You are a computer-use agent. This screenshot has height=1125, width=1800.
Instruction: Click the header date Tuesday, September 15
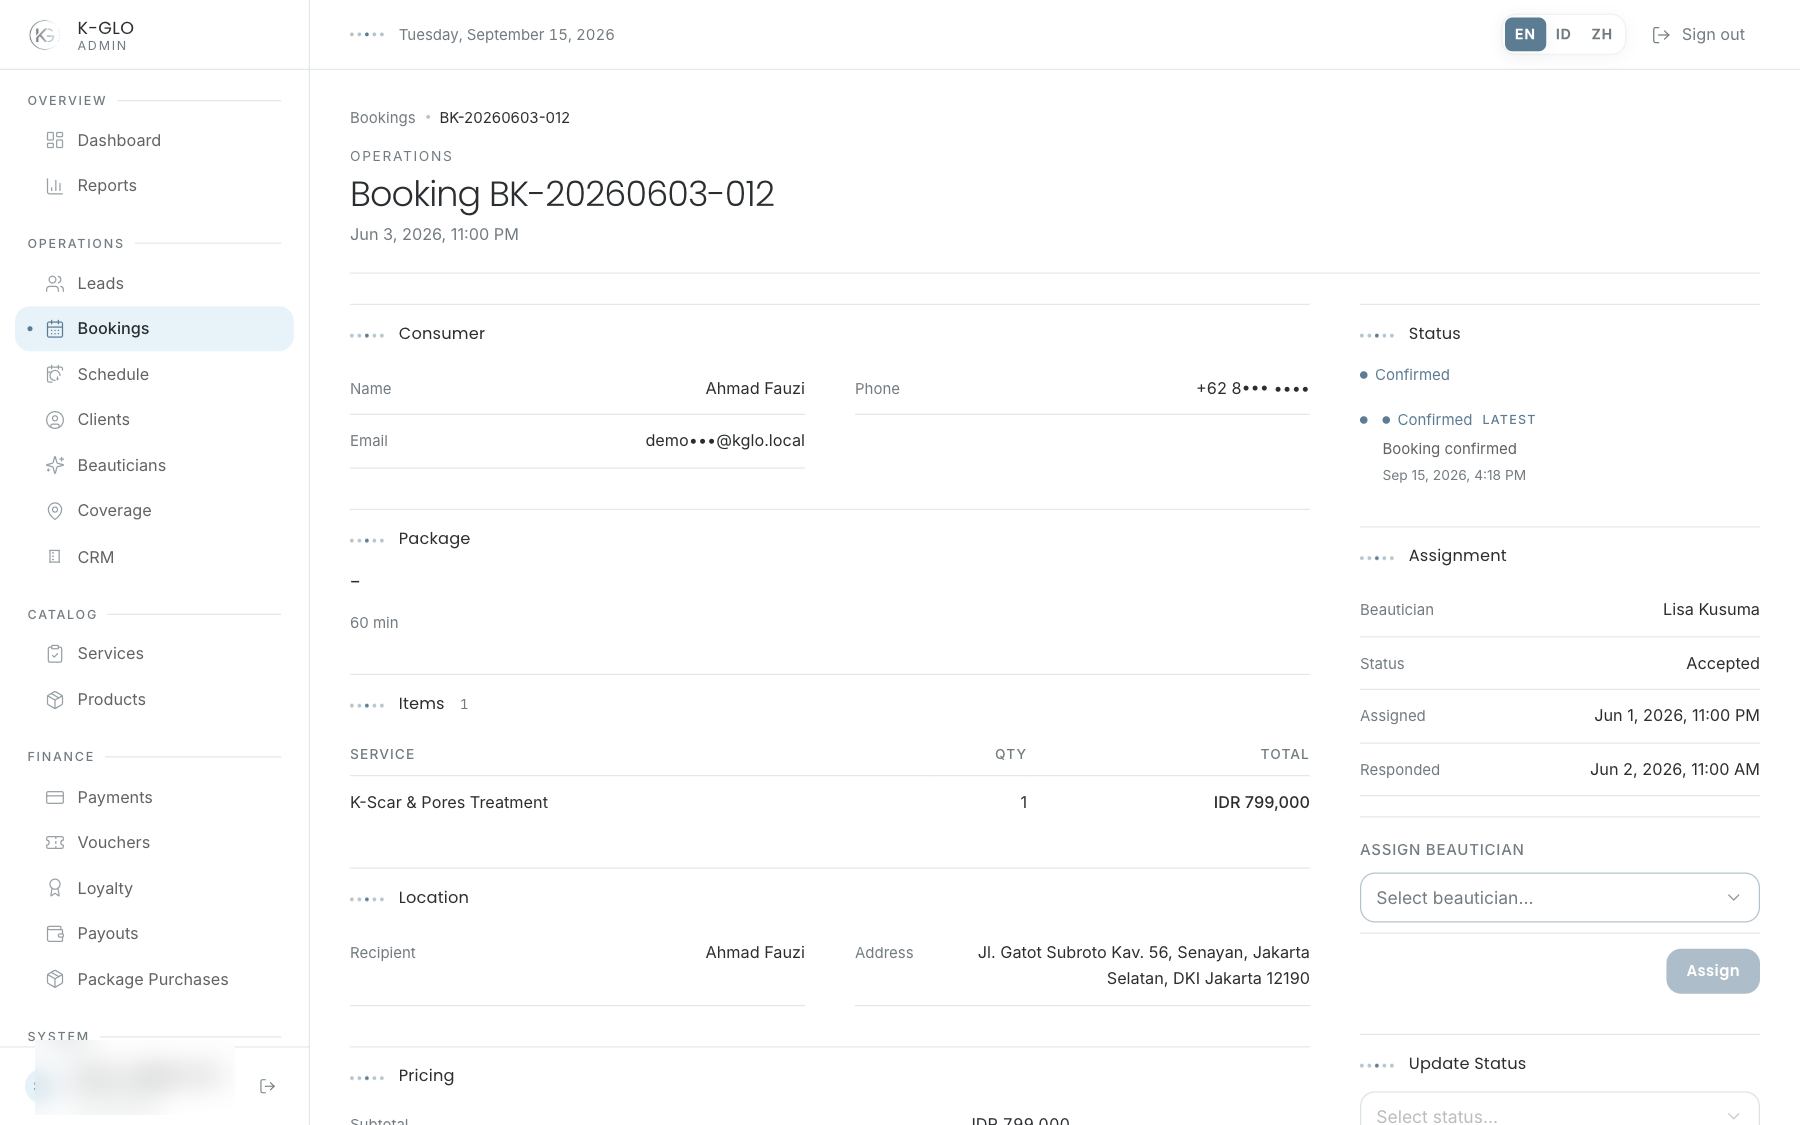pos(506,35)
